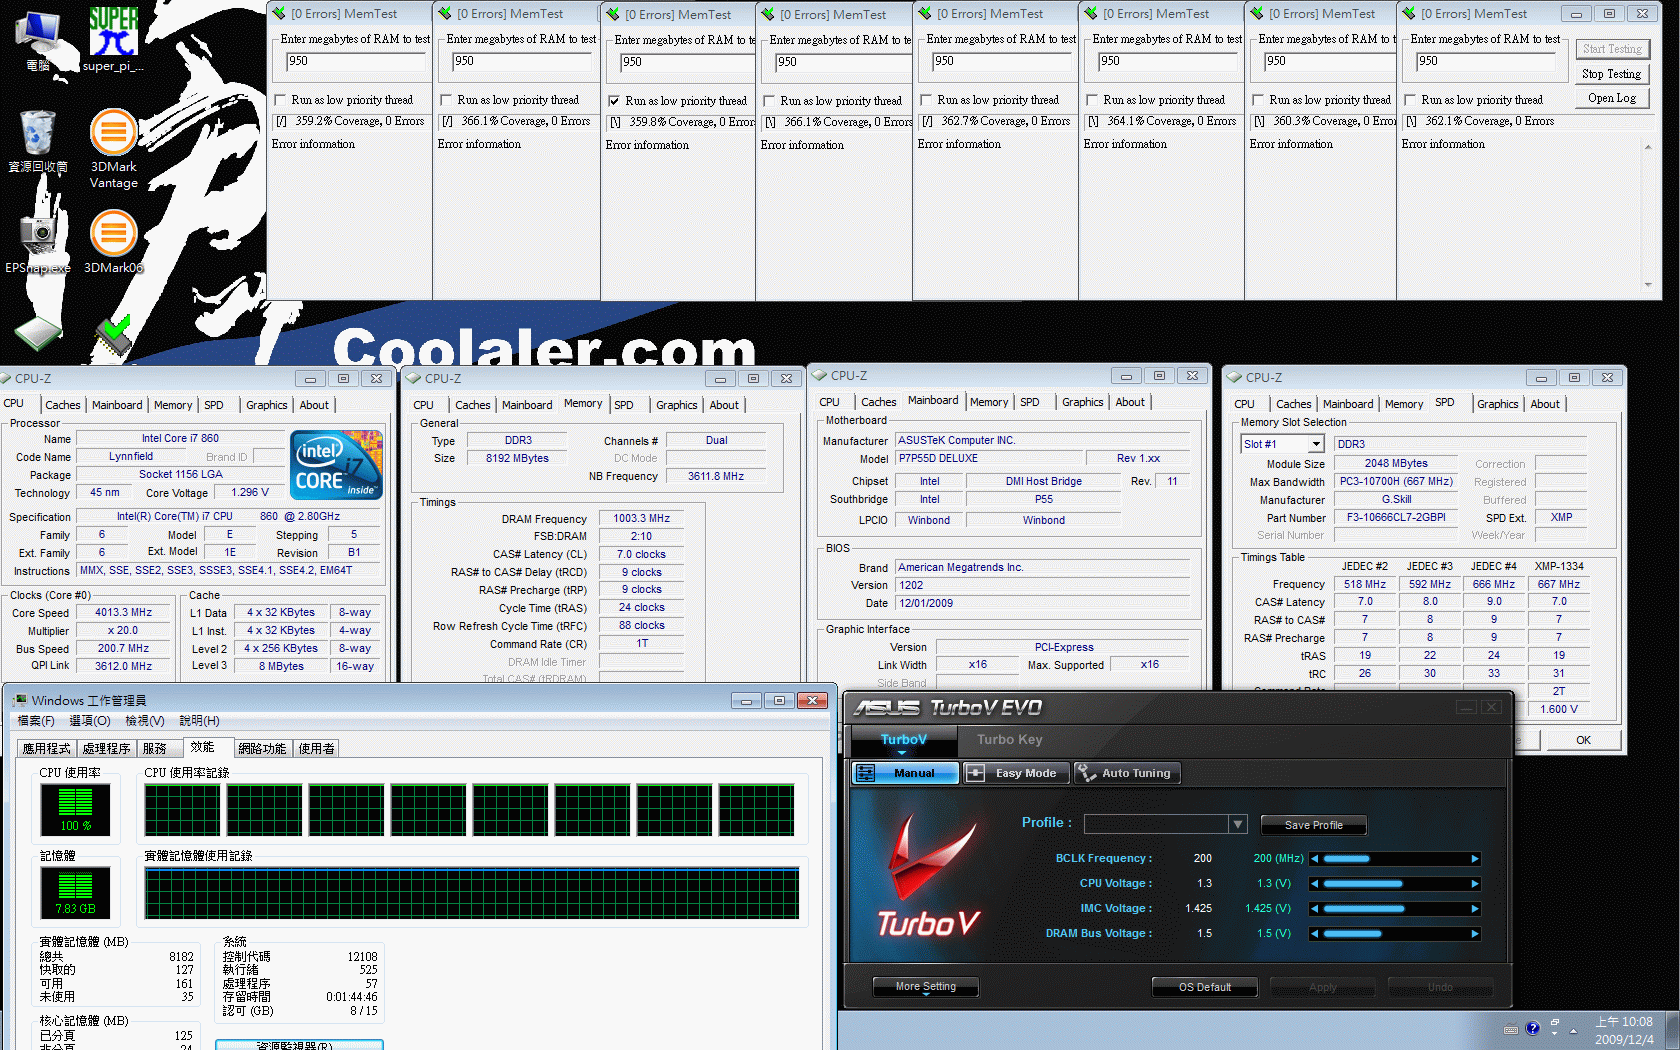Click the BCLK Frequency decrease arrow
Image resolution: width=1680 pixels, height=1050 pixels.
pyautogui.click(x=1314, y=859)
